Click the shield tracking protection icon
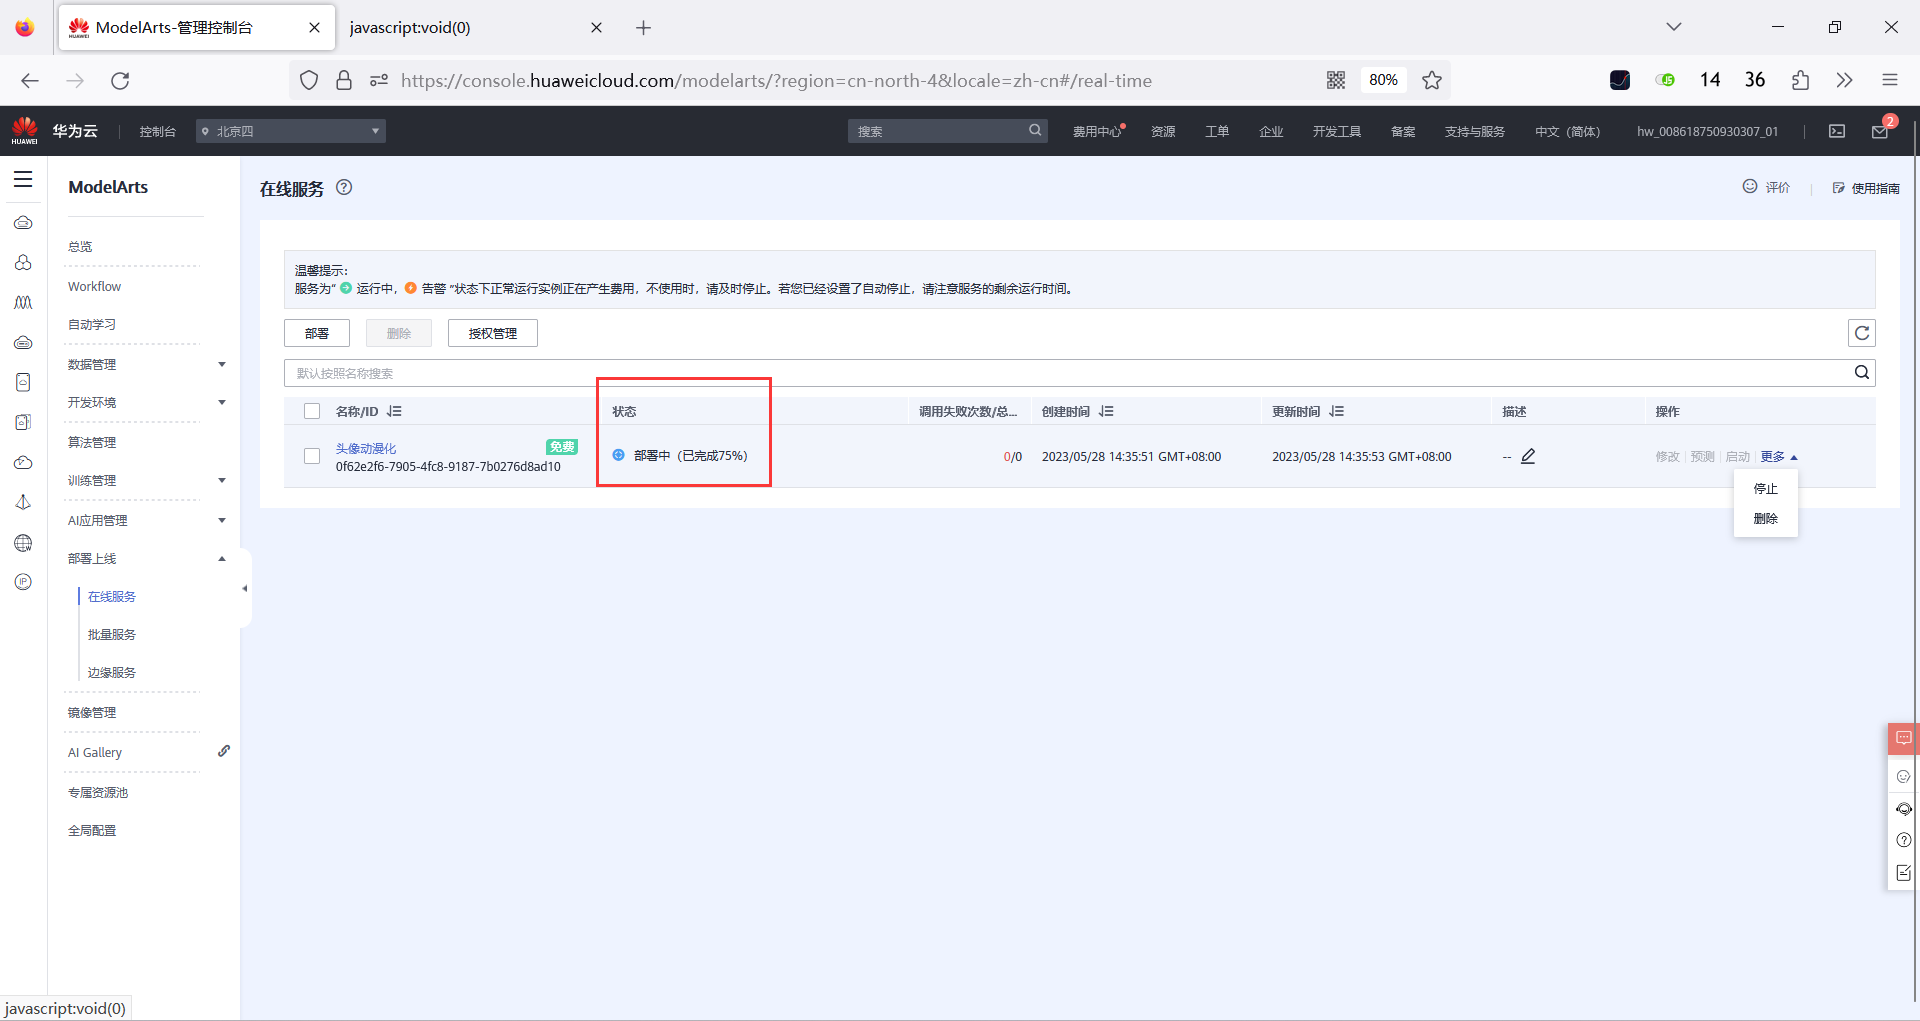 coord(309,80)
